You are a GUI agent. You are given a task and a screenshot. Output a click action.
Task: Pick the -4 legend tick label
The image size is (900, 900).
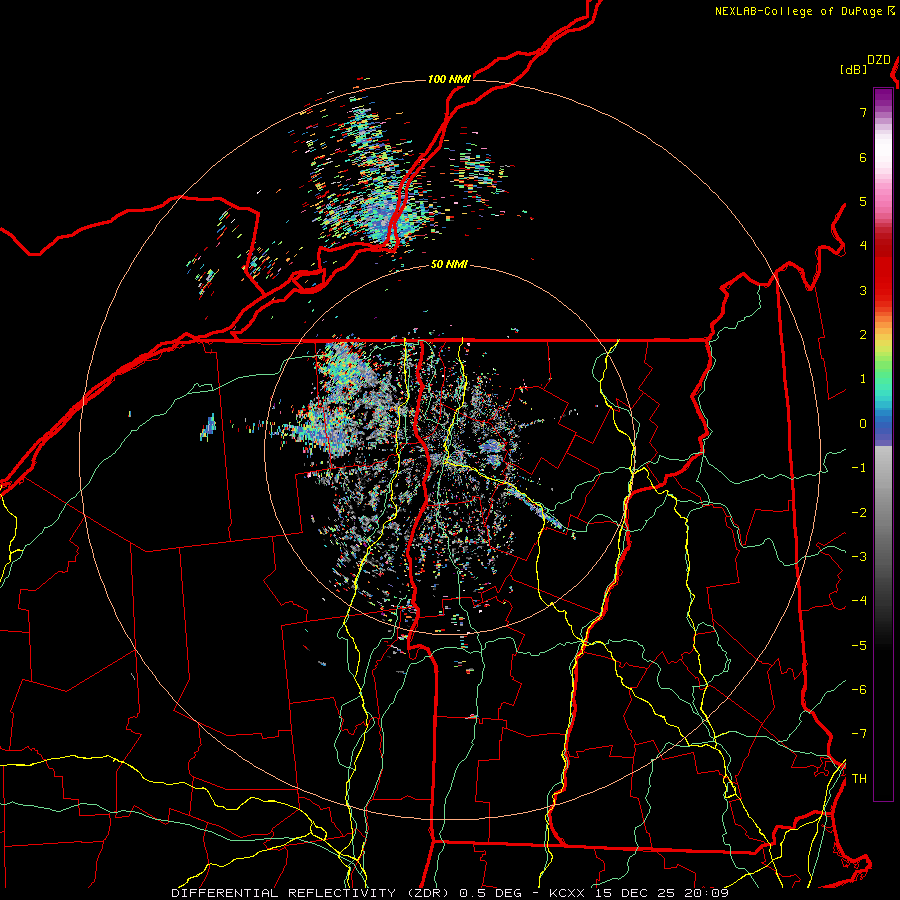859,600
